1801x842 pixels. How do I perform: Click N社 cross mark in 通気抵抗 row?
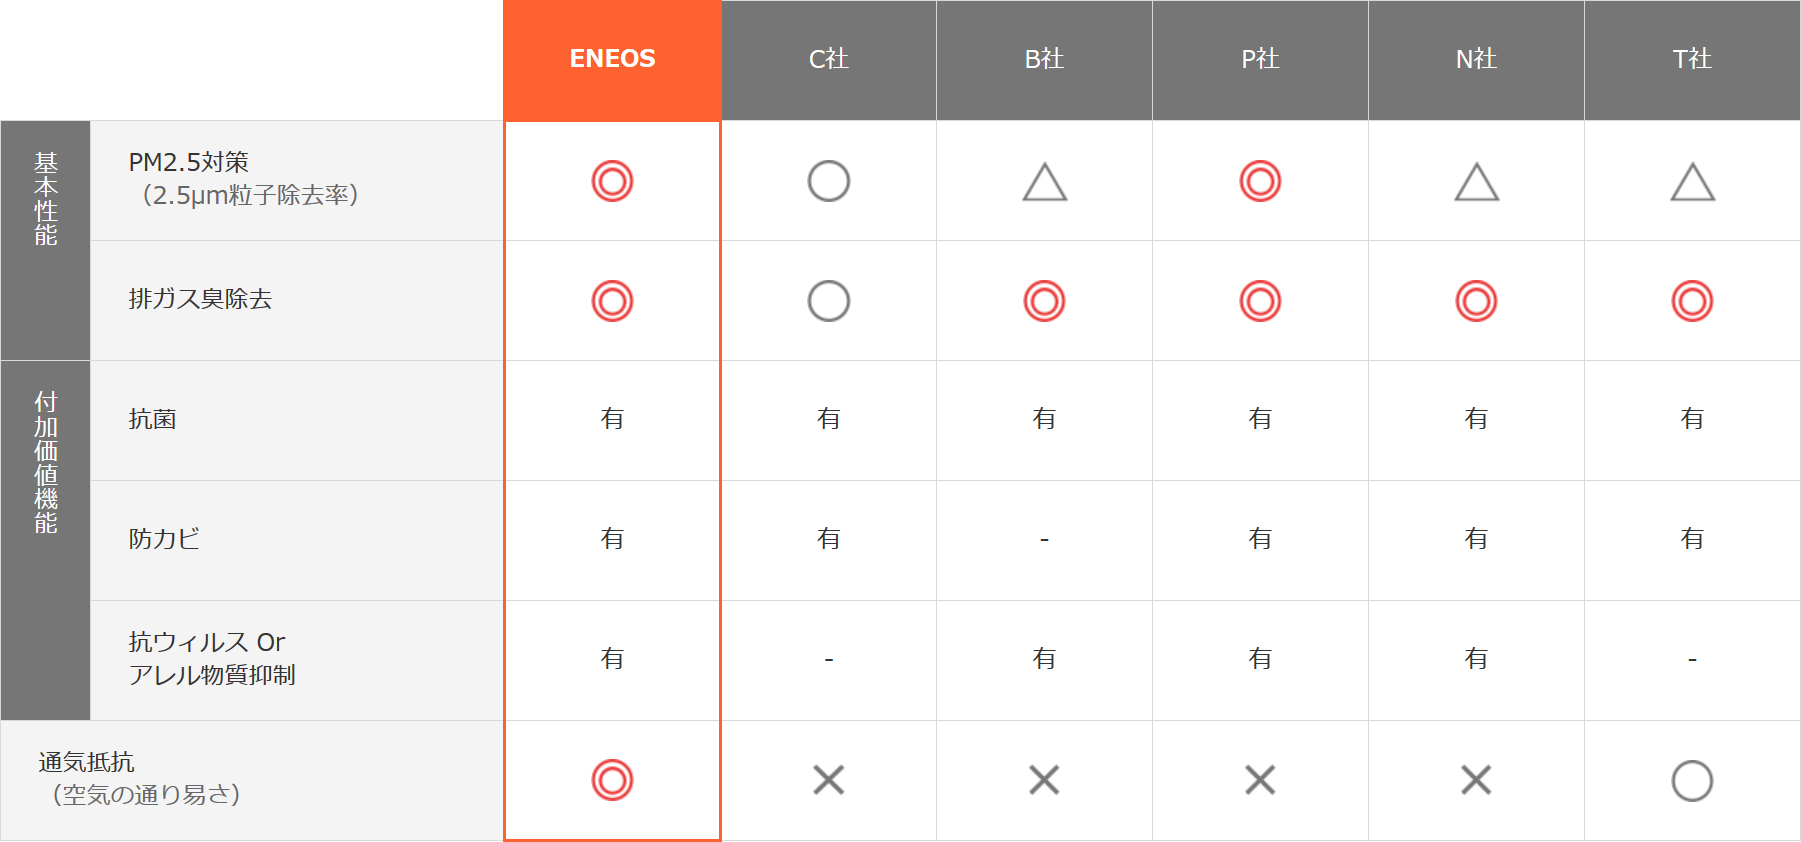(1476, 780)
